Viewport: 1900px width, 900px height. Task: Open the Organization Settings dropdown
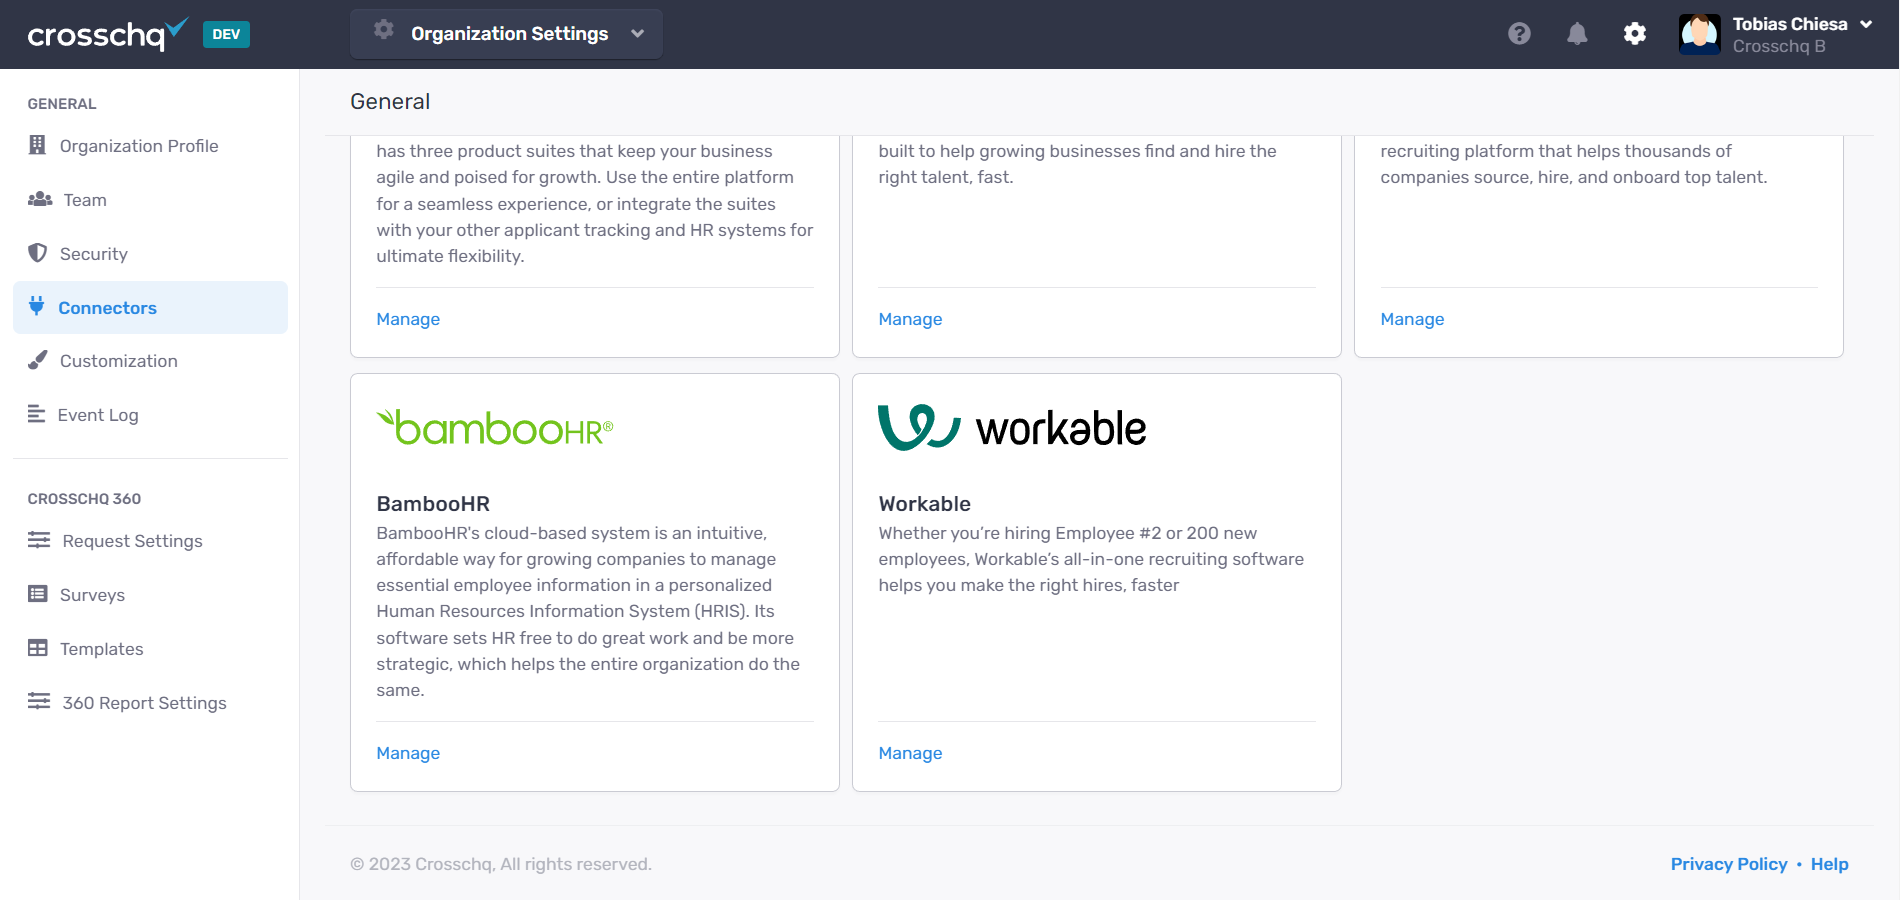(506, 34)
